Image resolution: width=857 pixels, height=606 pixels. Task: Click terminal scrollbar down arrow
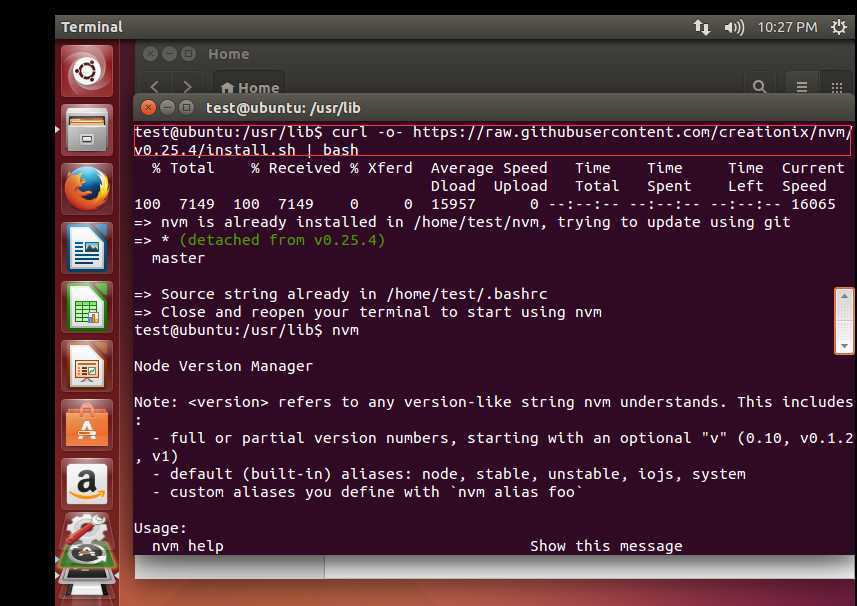[x=844, y=346]
